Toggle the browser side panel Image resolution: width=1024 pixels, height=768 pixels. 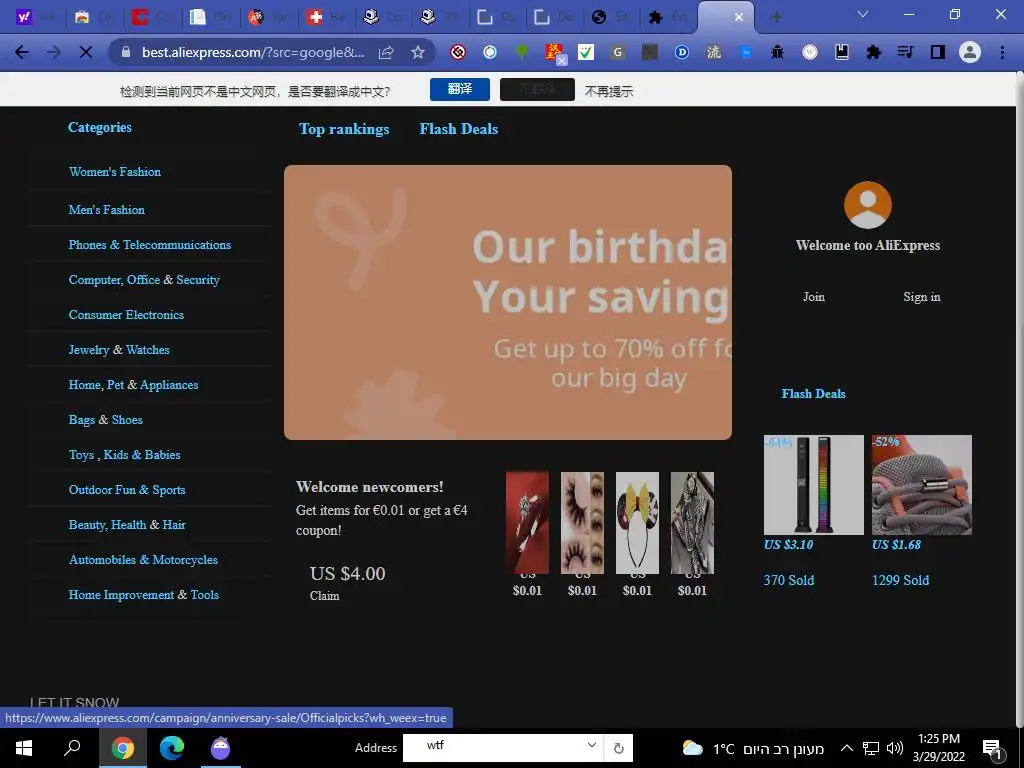point(938,52)
